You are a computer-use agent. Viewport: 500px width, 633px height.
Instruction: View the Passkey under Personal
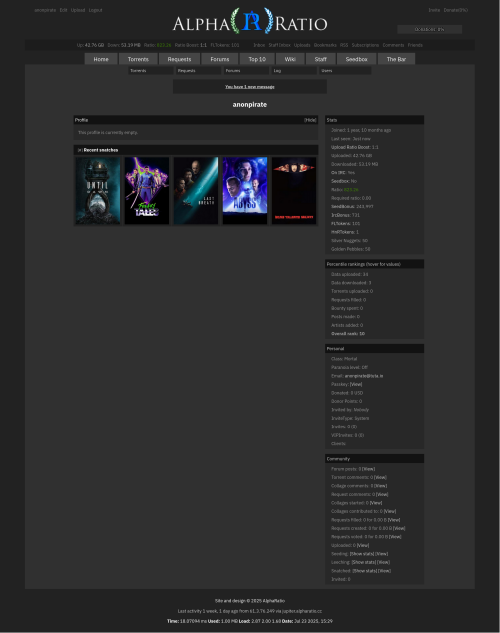356,384
